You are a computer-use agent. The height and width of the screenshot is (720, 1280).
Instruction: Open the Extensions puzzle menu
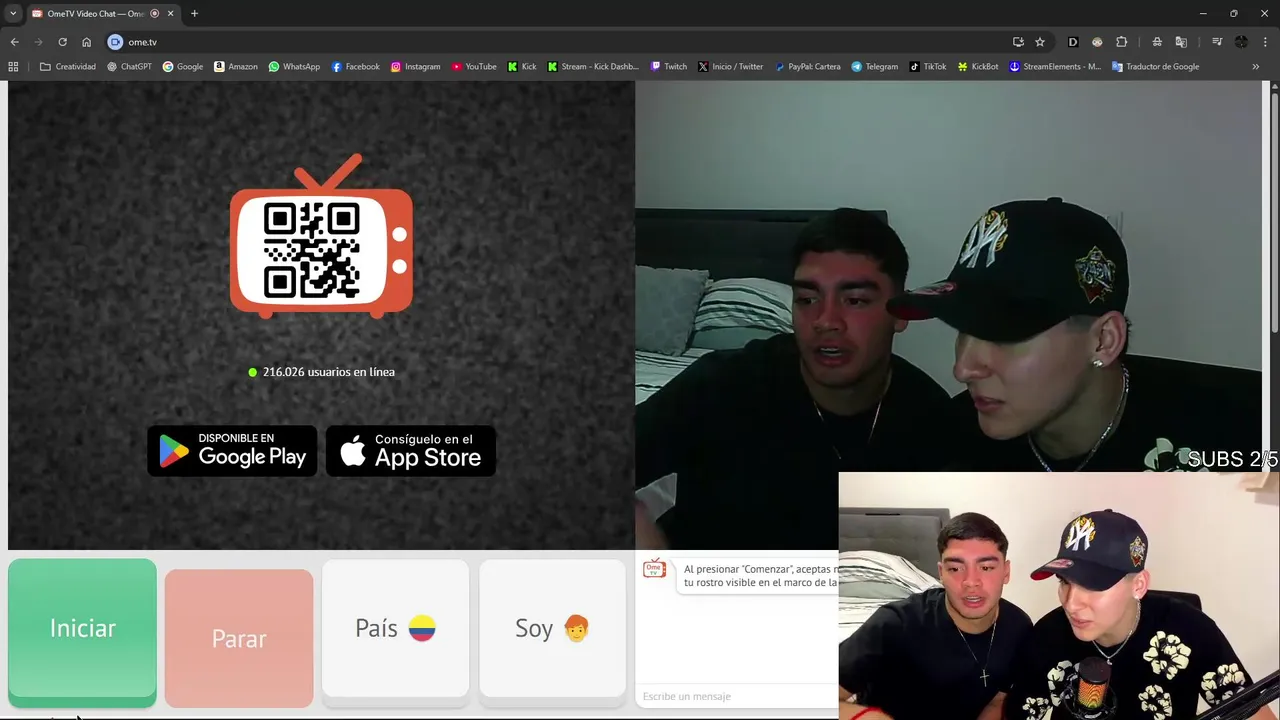coord(1121,42)
